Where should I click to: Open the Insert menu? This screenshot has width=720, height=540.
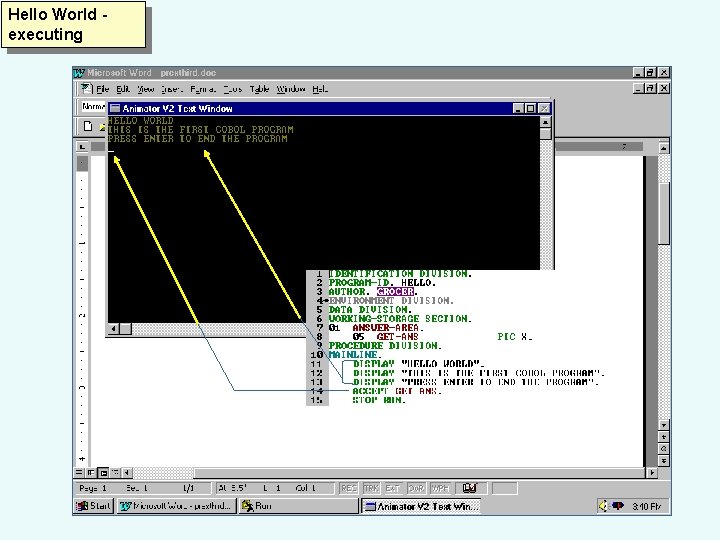tap(172, 89)
